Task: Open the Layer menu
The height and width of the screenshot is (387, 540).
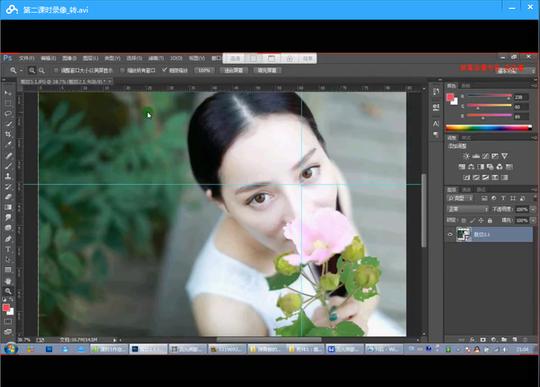Action: (91, 59)
